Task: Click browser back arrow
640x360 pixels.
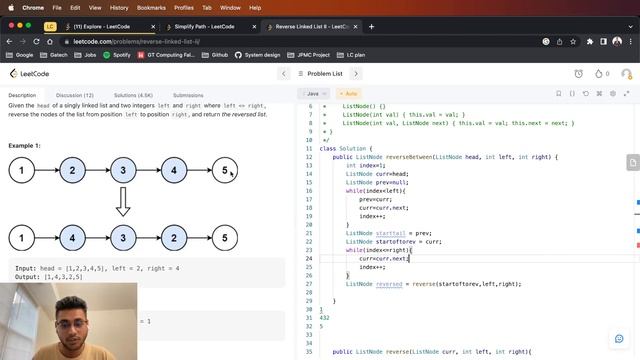Action: 9,41
